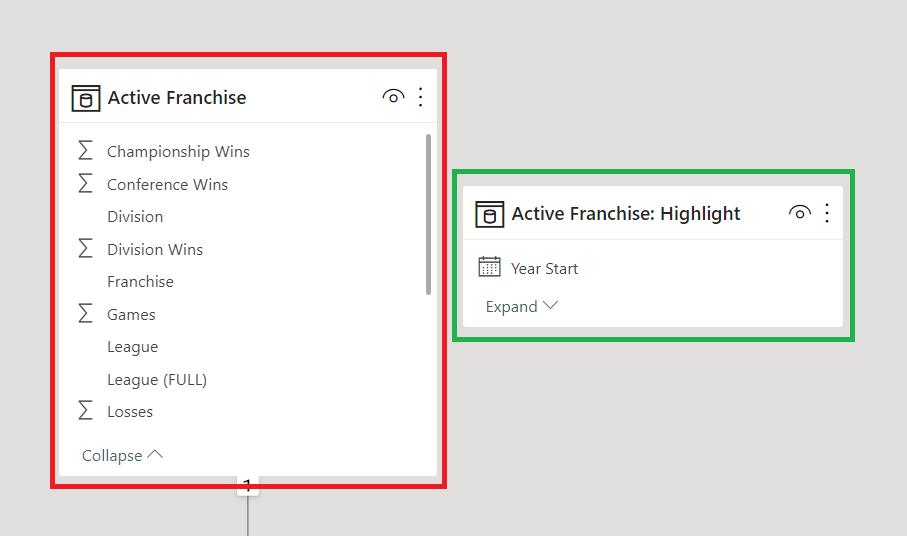
Task: Select the Year Start field
Action: (544, 268)
